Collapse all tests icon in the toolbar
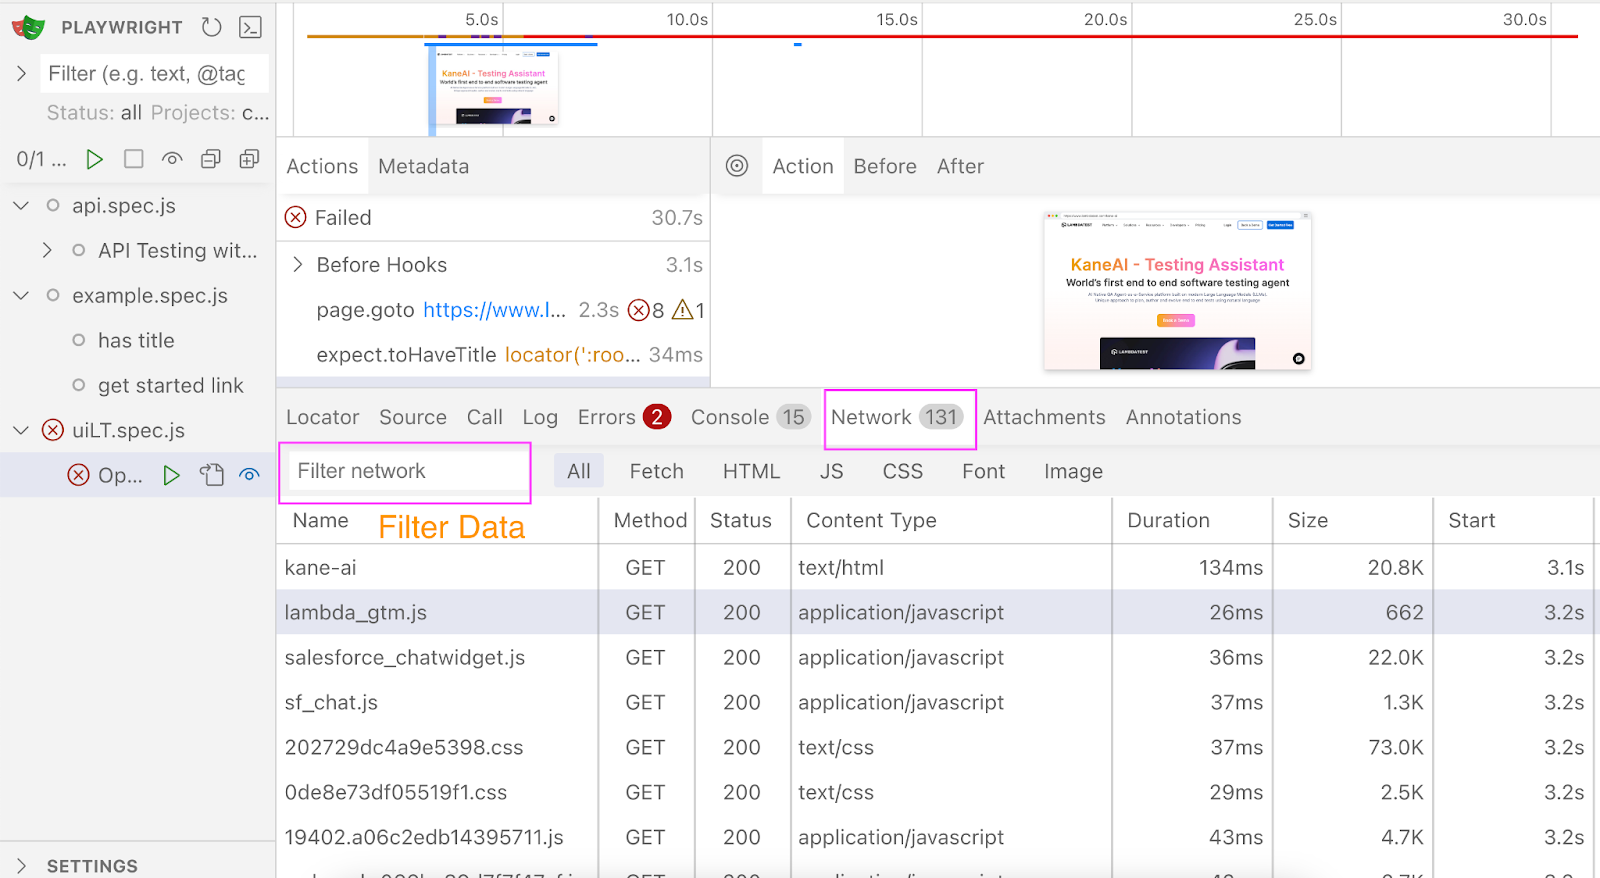 coord(211,159)
